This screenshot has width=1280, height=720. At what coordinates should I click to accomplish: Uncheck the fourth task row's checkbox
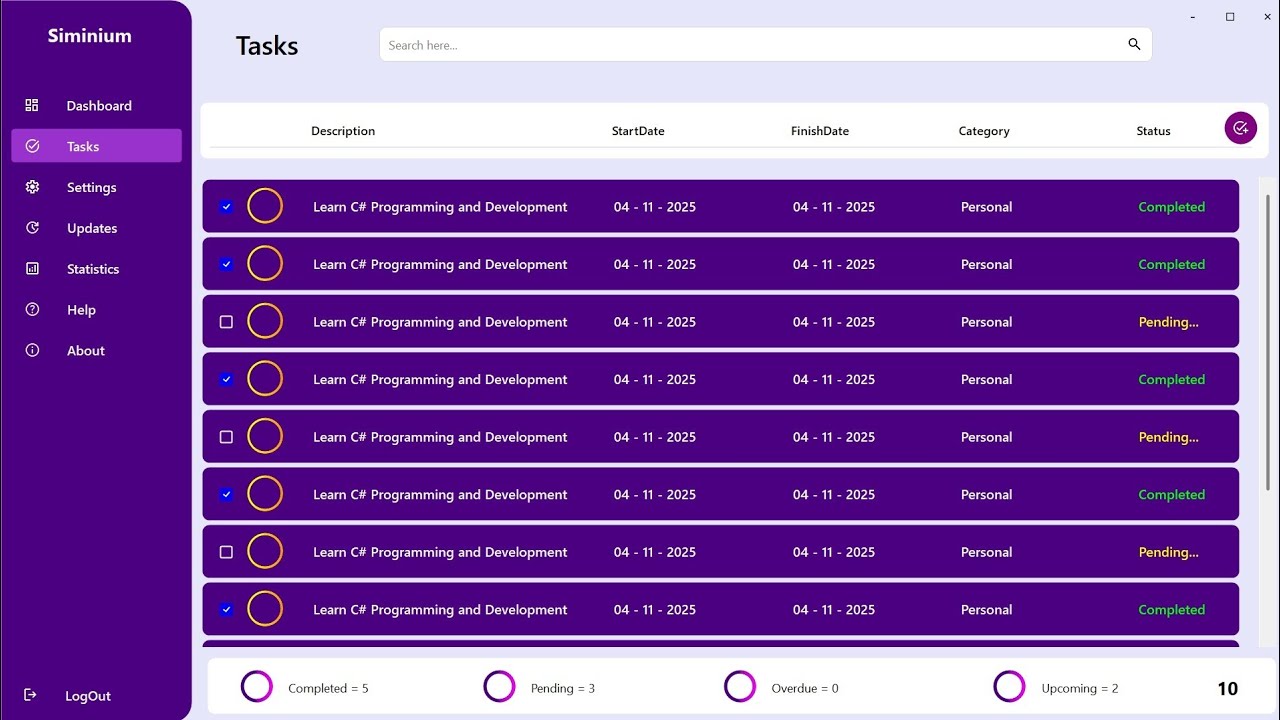[x=226, y=379]
